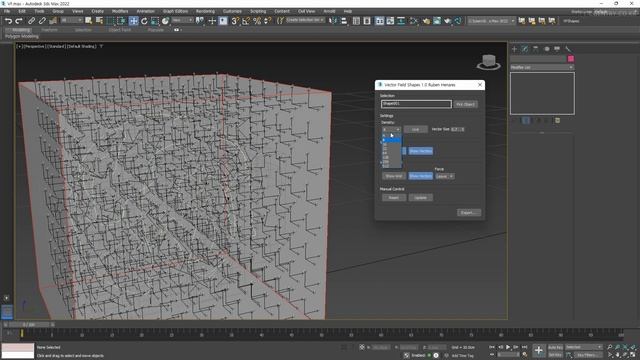Select the Select and Link tool
This screenshot has height=360, width=640.
click(31, 21)
